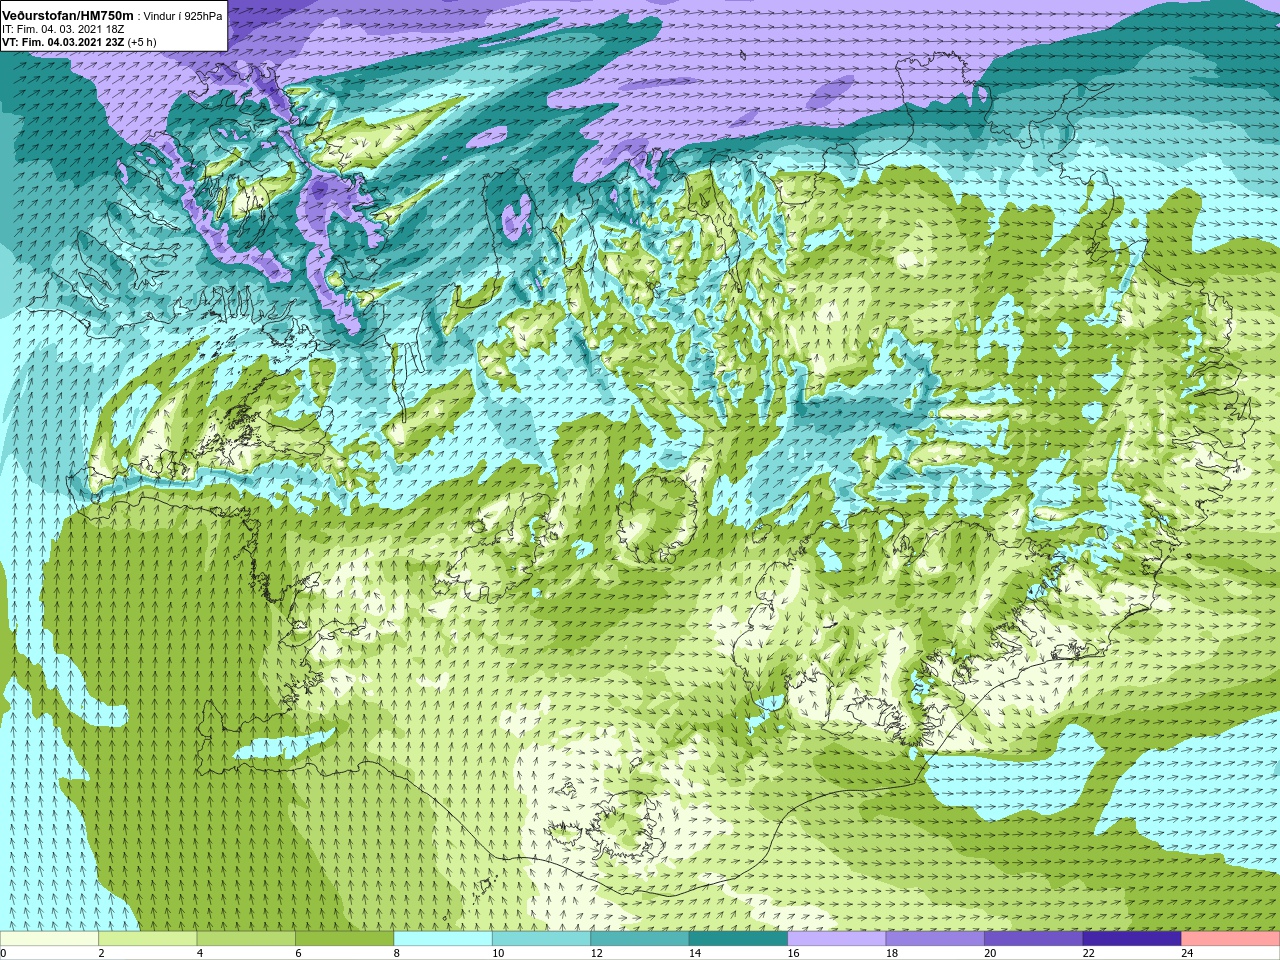Click the legend scale label '22'

[1089, 953]
